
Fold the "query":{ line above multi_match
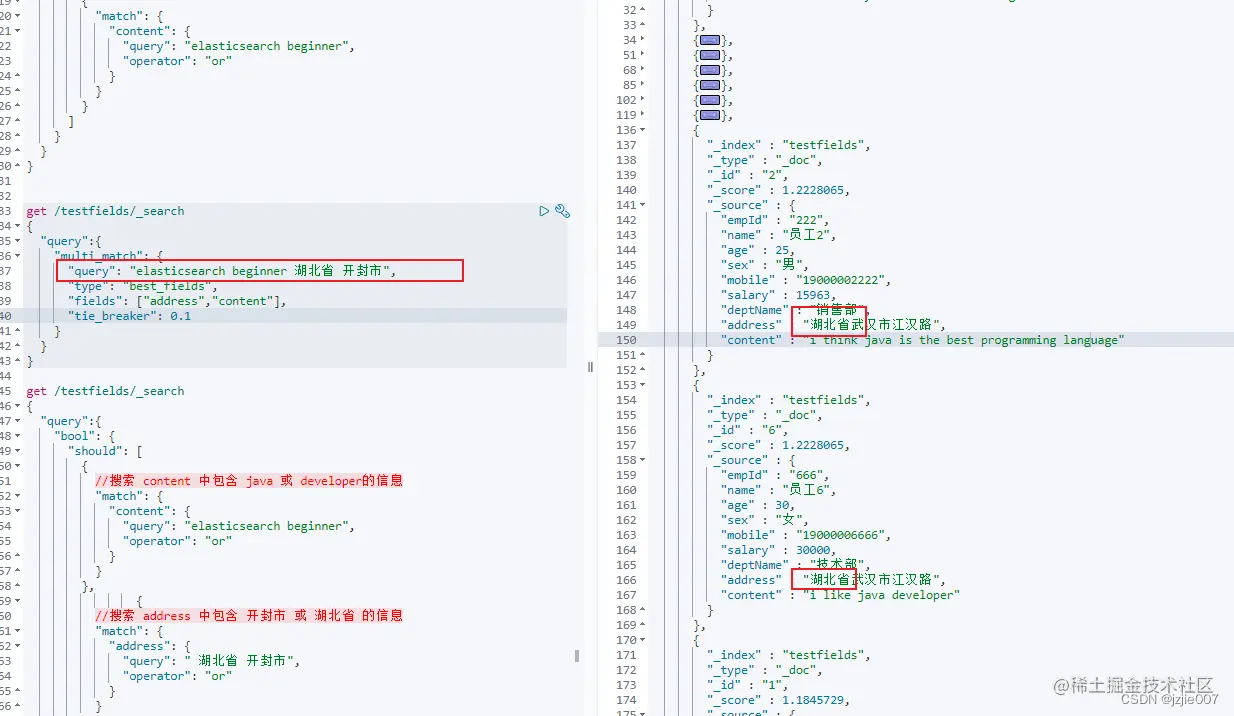[x=18, y=241]
